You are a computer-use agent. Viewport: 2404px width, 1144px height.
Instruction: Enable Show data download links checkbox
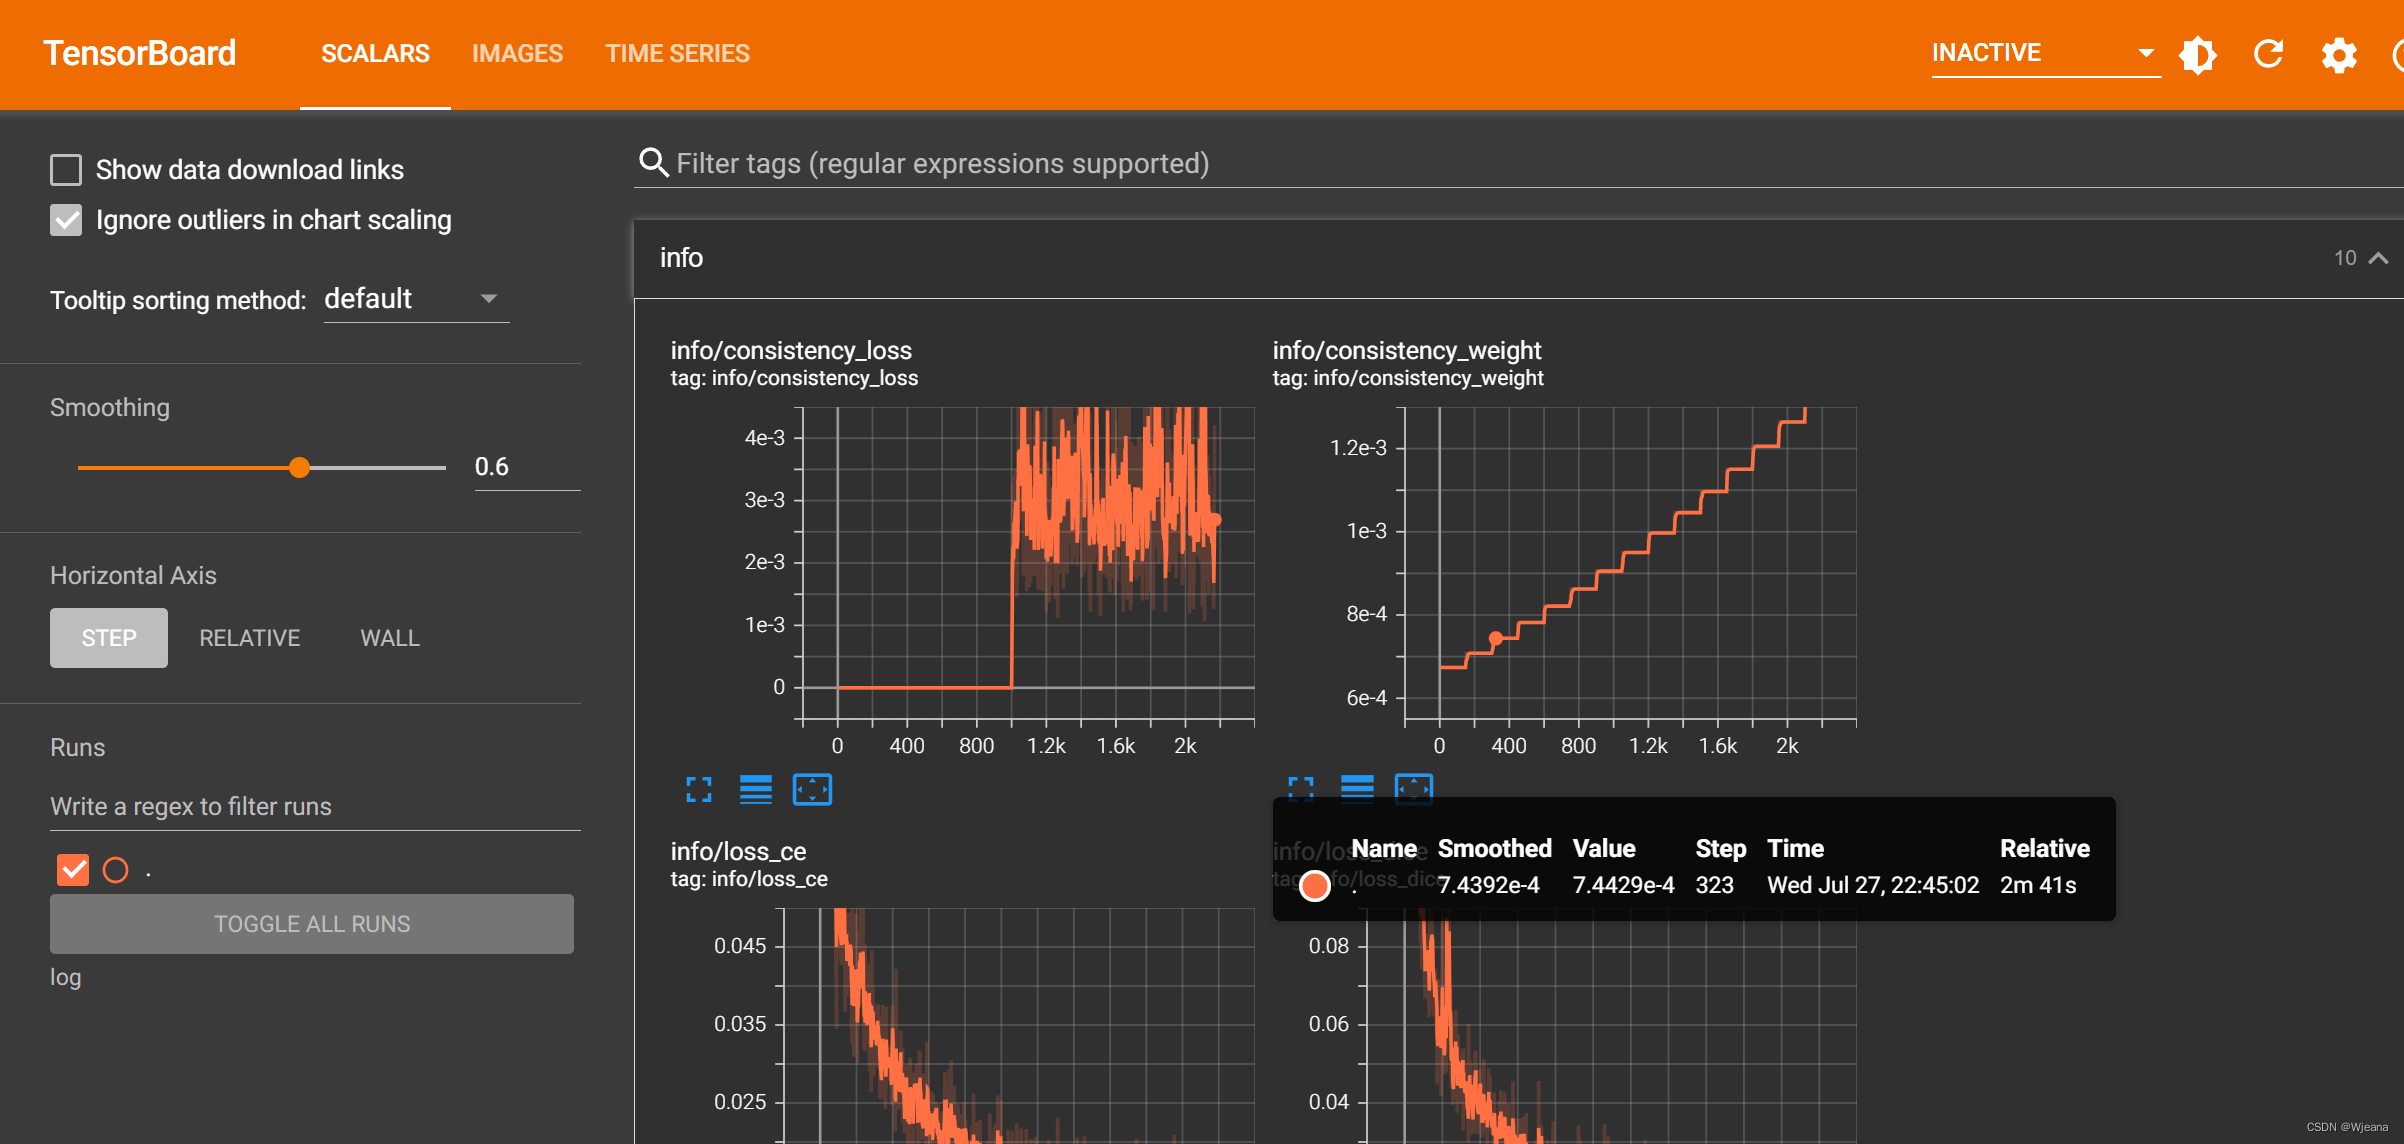(x=66, y=170)
